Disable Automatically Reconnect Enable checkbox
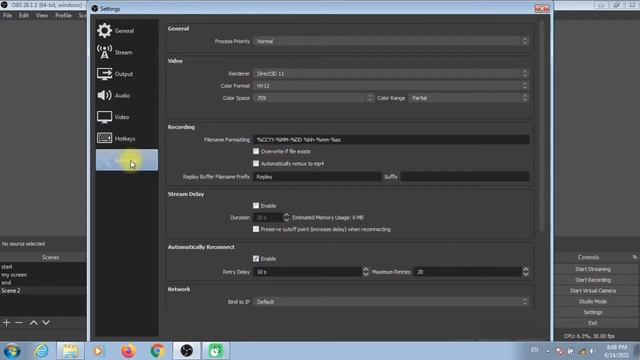The image size is (640, 360). [x=256, y=259]
